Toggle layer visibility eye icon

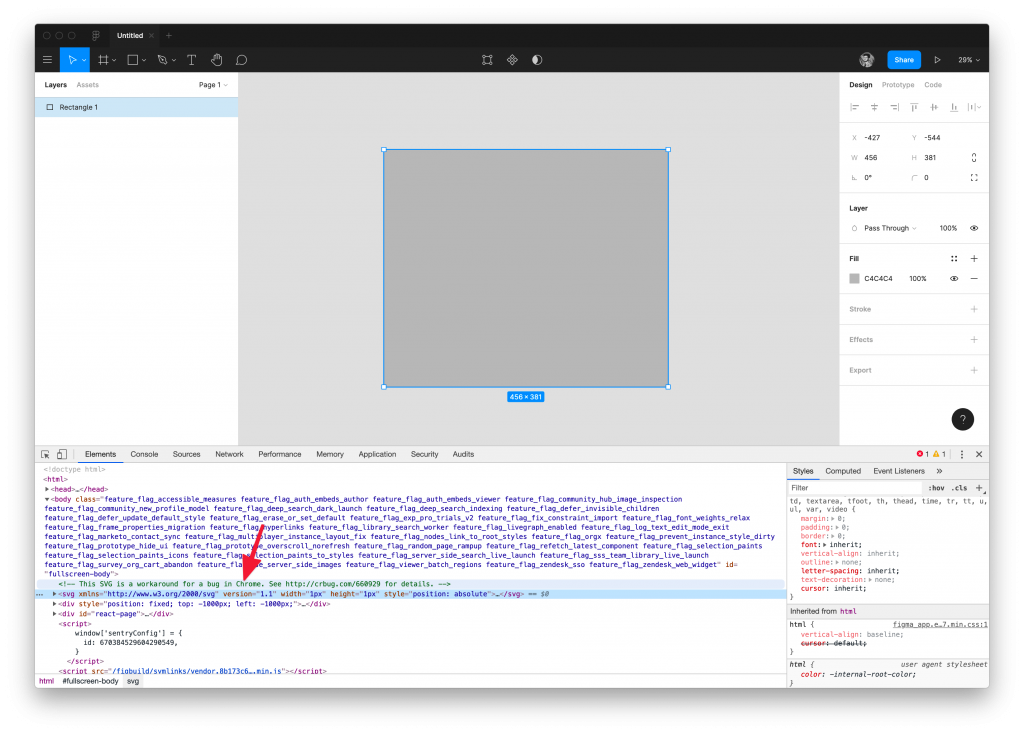coord(974,229)
